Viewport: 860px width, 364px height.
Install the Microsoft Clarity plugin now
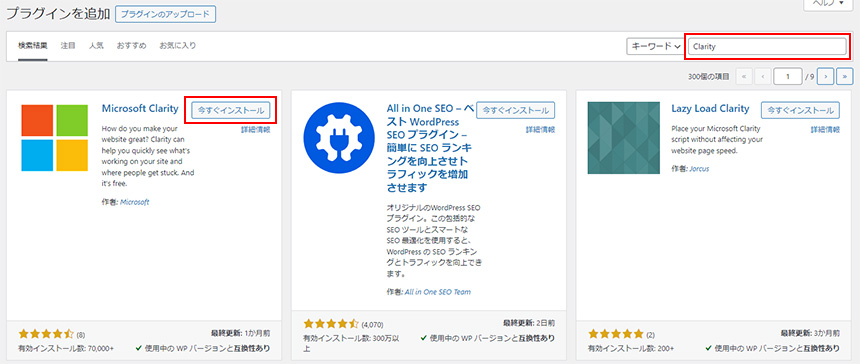pyautogui.click(x=231, y=110)
